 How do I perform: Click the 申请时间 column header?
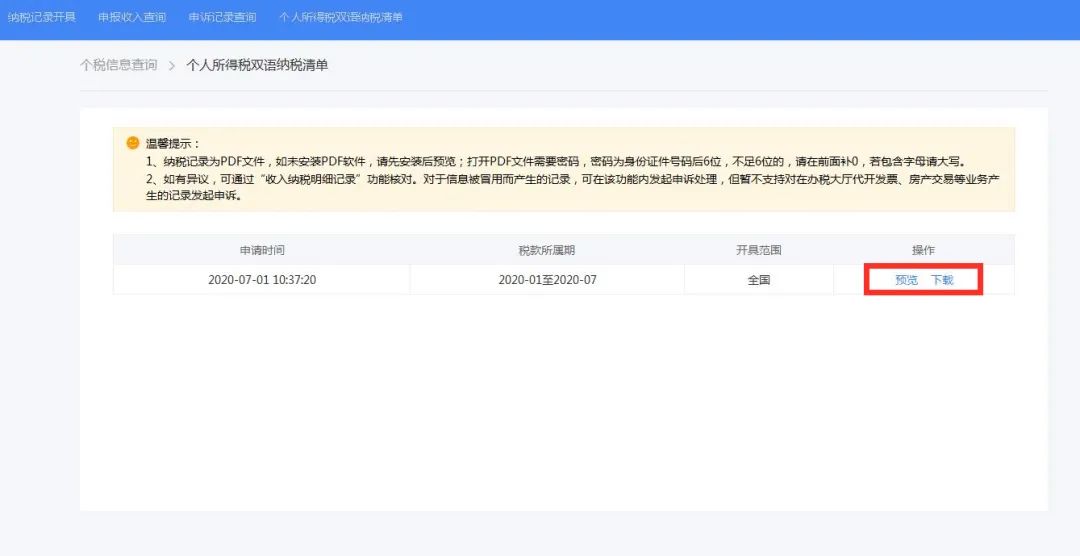pyautogui.click(x=262, y=250)
